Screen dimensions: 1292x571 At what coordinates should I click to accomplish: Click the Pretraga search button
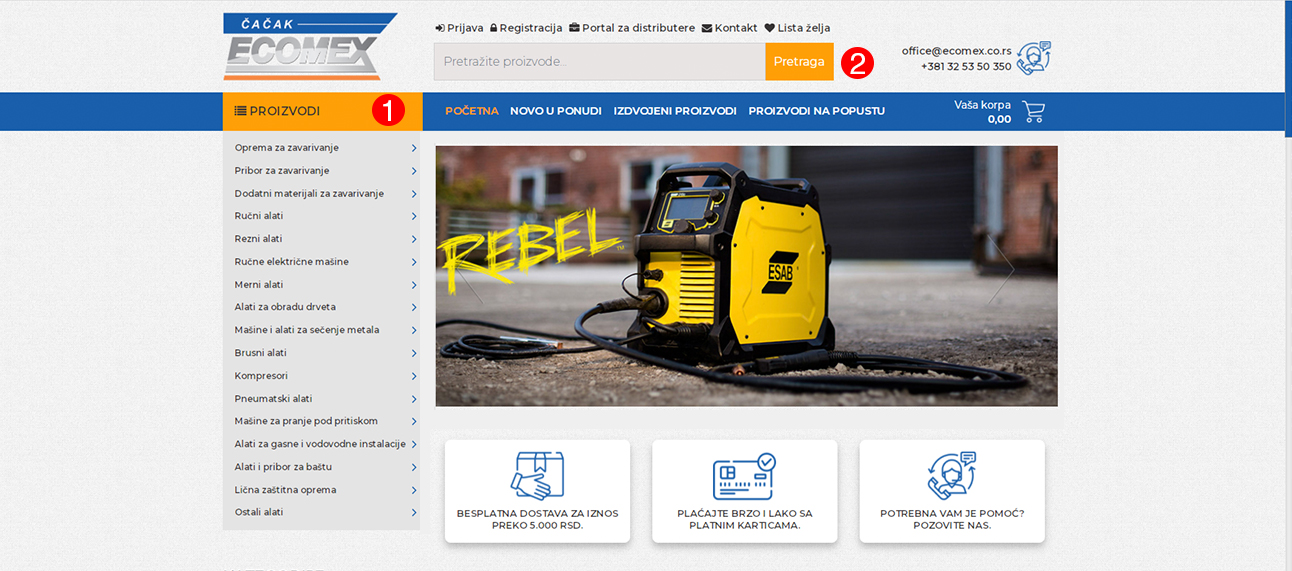(799, 62)
